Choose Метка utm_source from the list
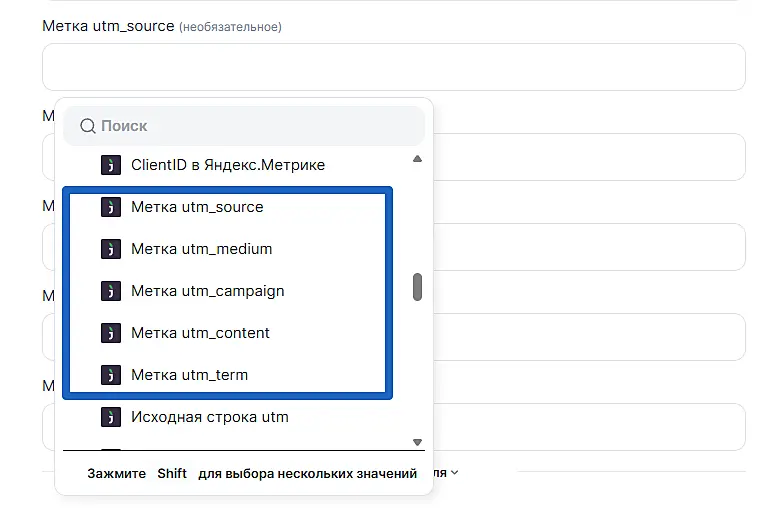This screenshot has width=779, height=518. click(197, 207)
